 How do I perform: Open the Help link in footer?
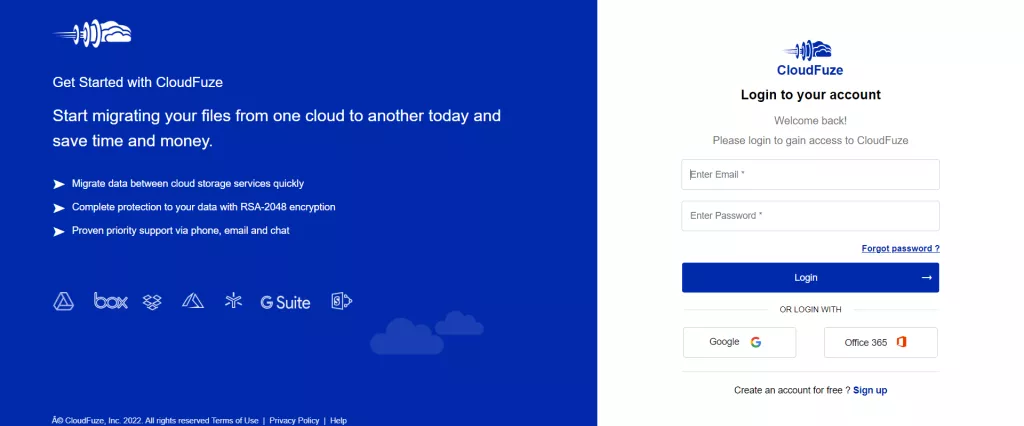pos(338,421)
